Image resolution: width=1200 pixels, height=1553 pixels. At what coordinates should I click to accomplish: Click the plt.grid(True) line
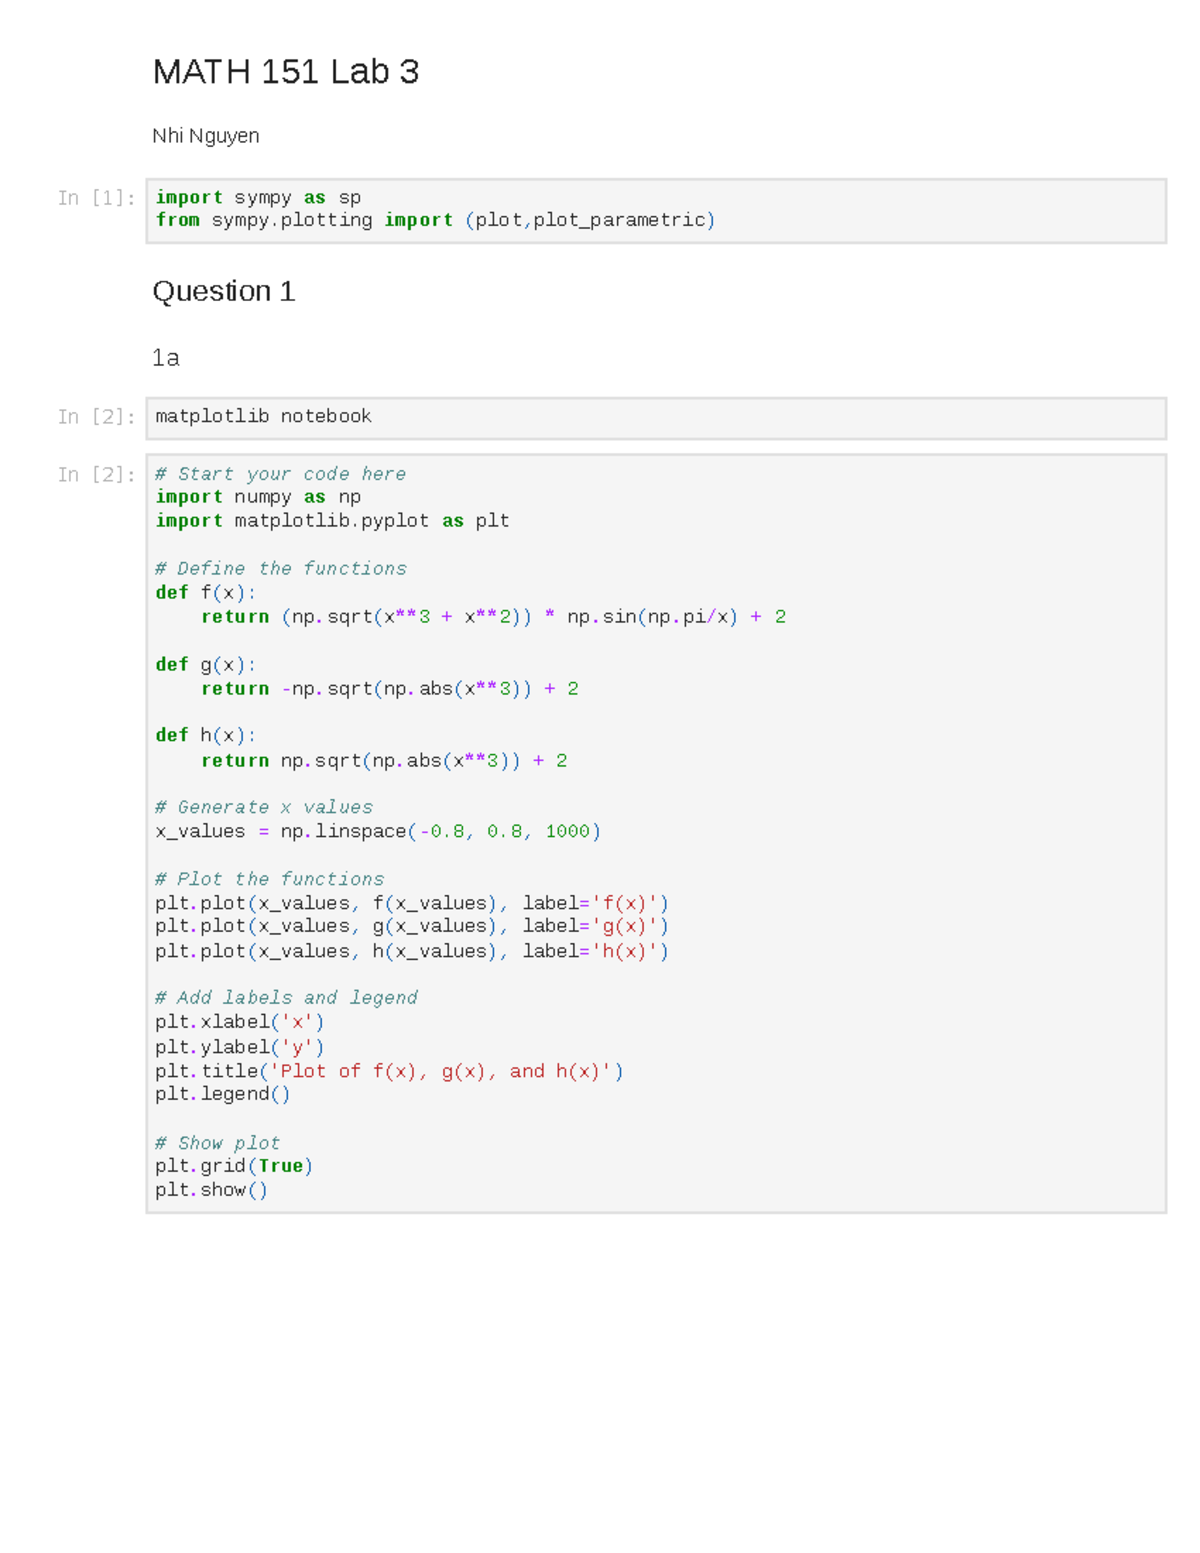(233, 1166)
